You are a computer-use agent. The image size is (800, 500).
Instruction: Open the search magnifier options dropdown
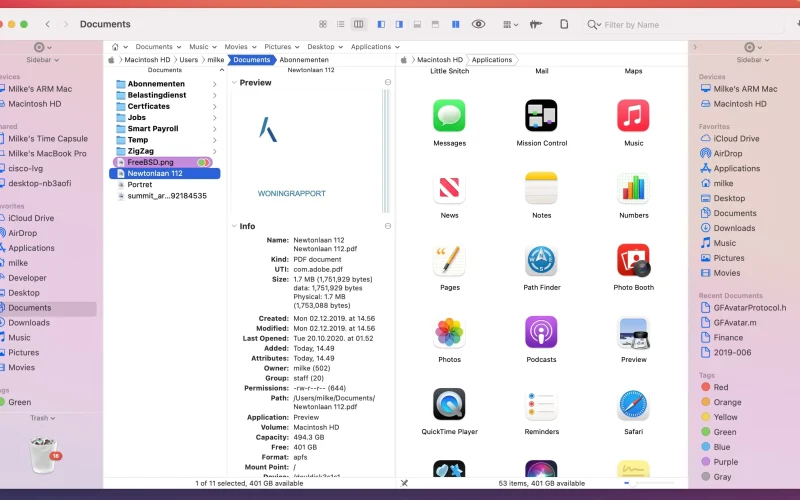tap(593, 24)
